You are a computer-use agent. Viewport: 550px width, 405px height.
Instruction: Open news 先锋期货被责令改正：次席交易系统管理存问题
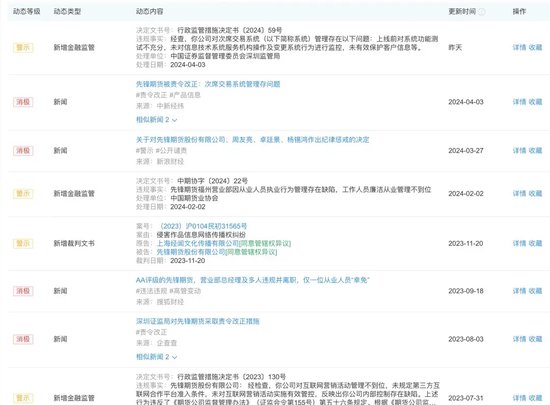pos(208,84)
